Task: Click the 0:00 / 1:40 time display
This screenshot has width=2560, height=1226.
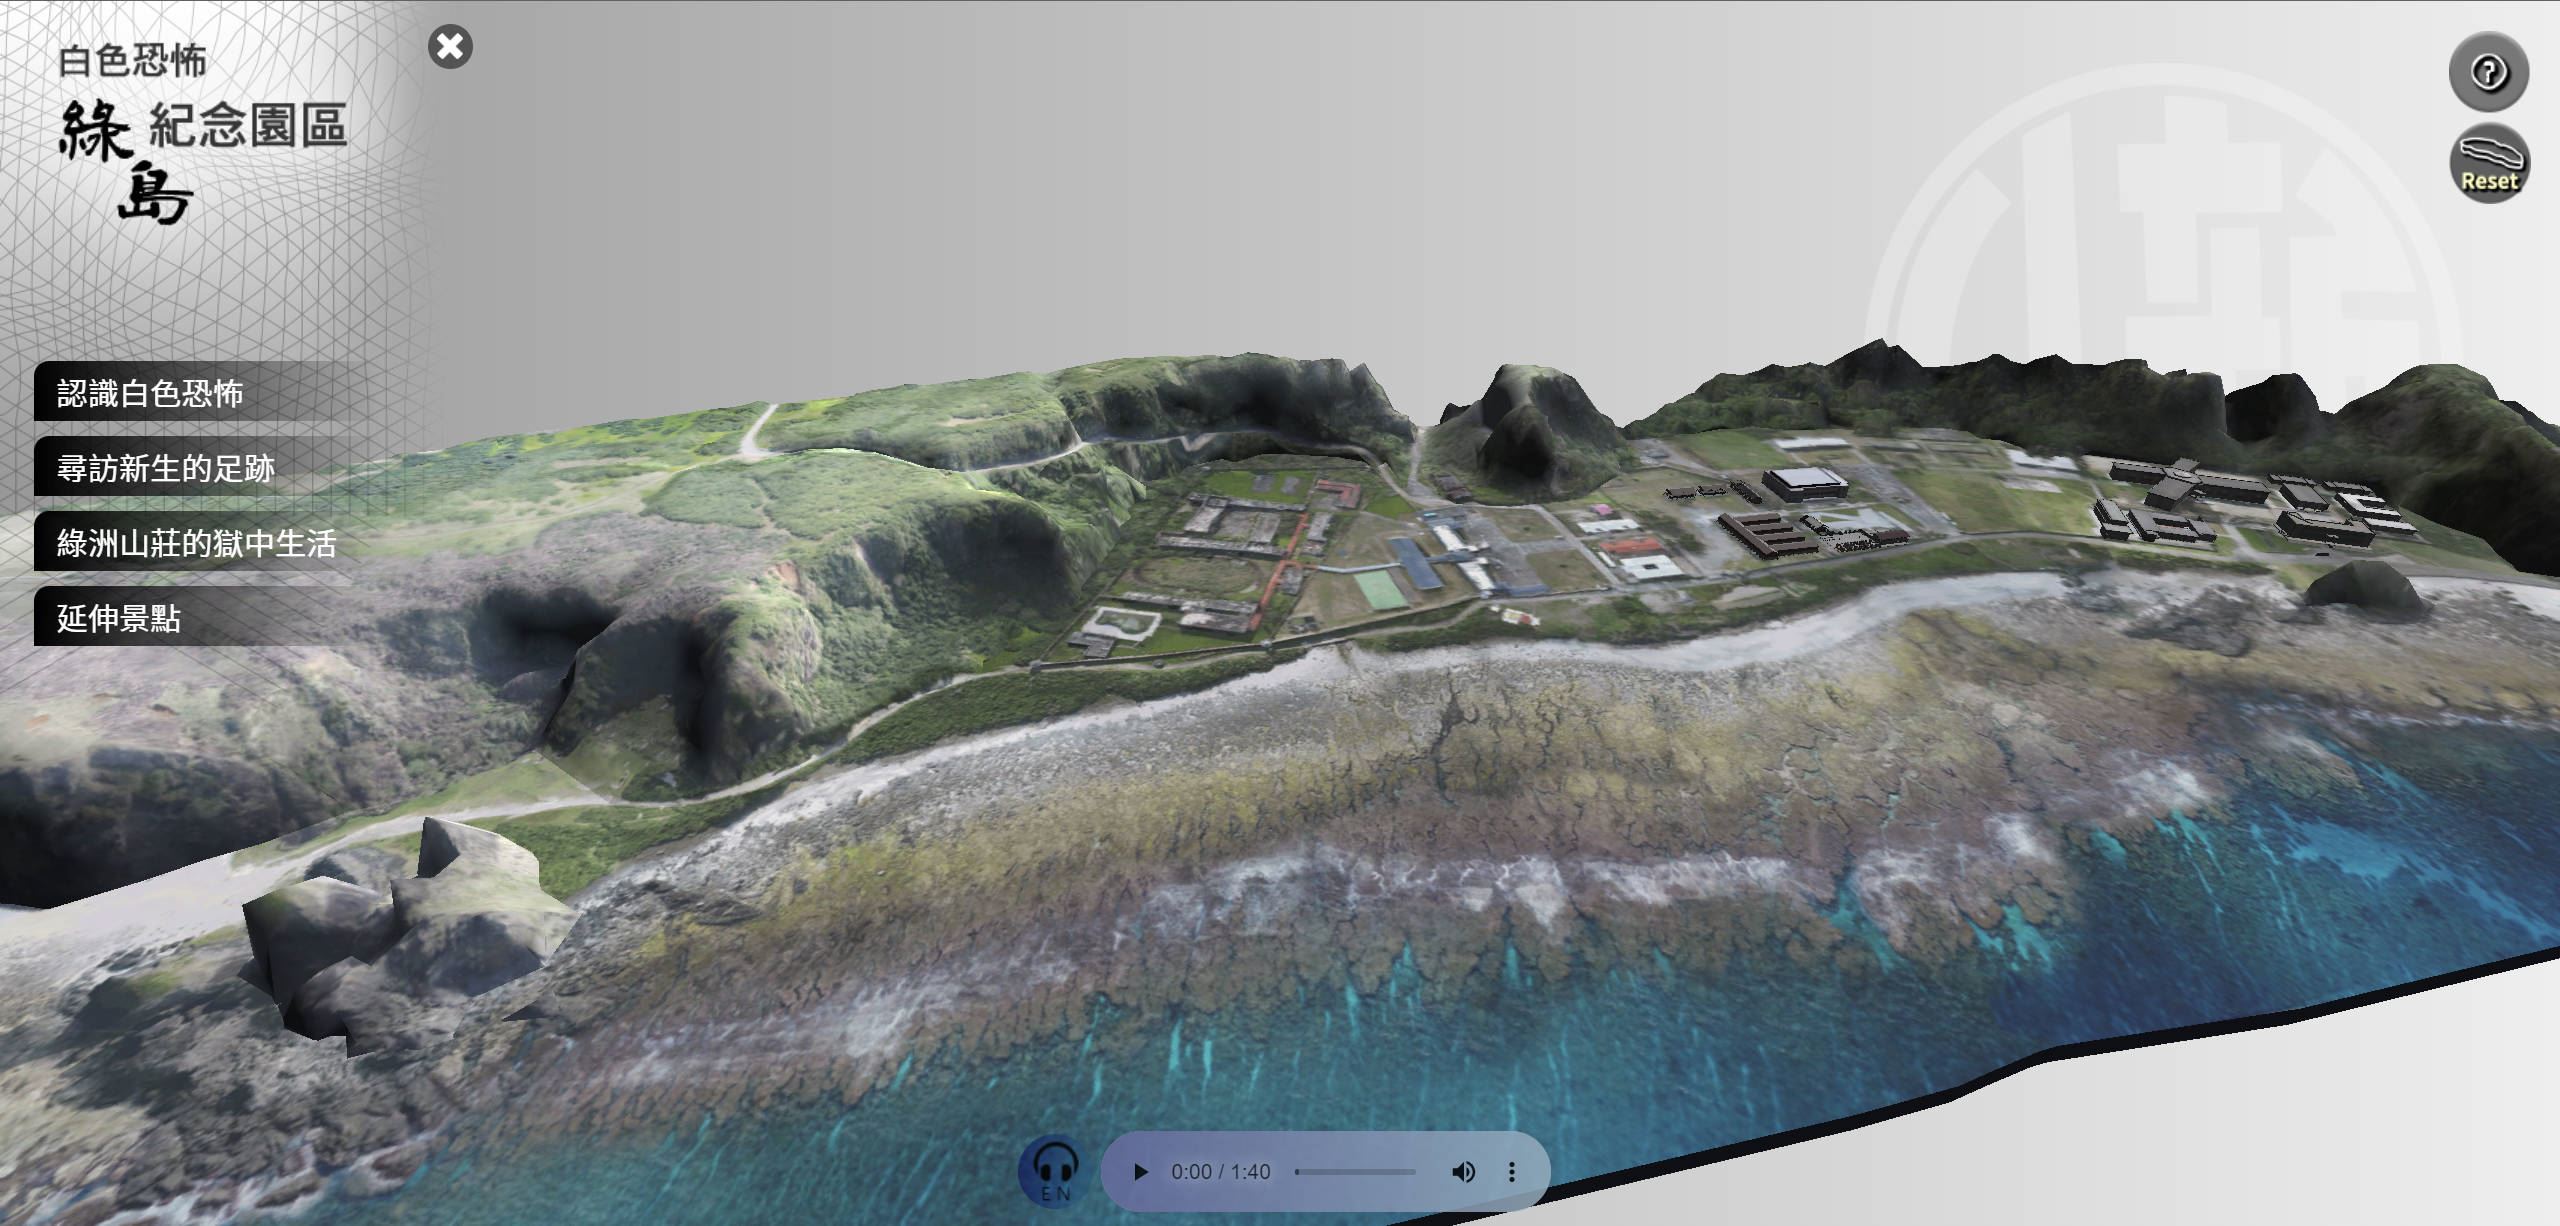Action: (x=1220, y=1172)
